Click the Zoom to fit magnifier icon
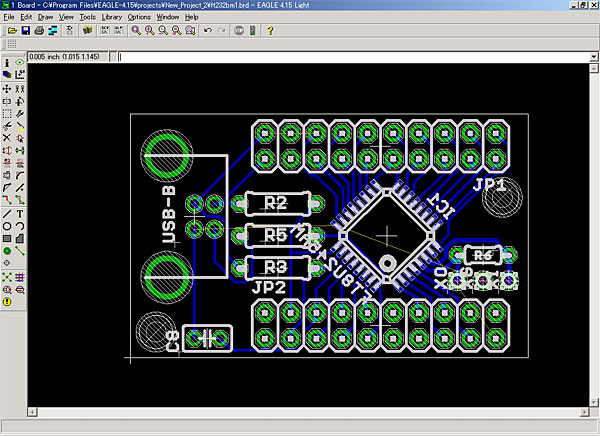600x436 pixels. (x=135, y=31)
